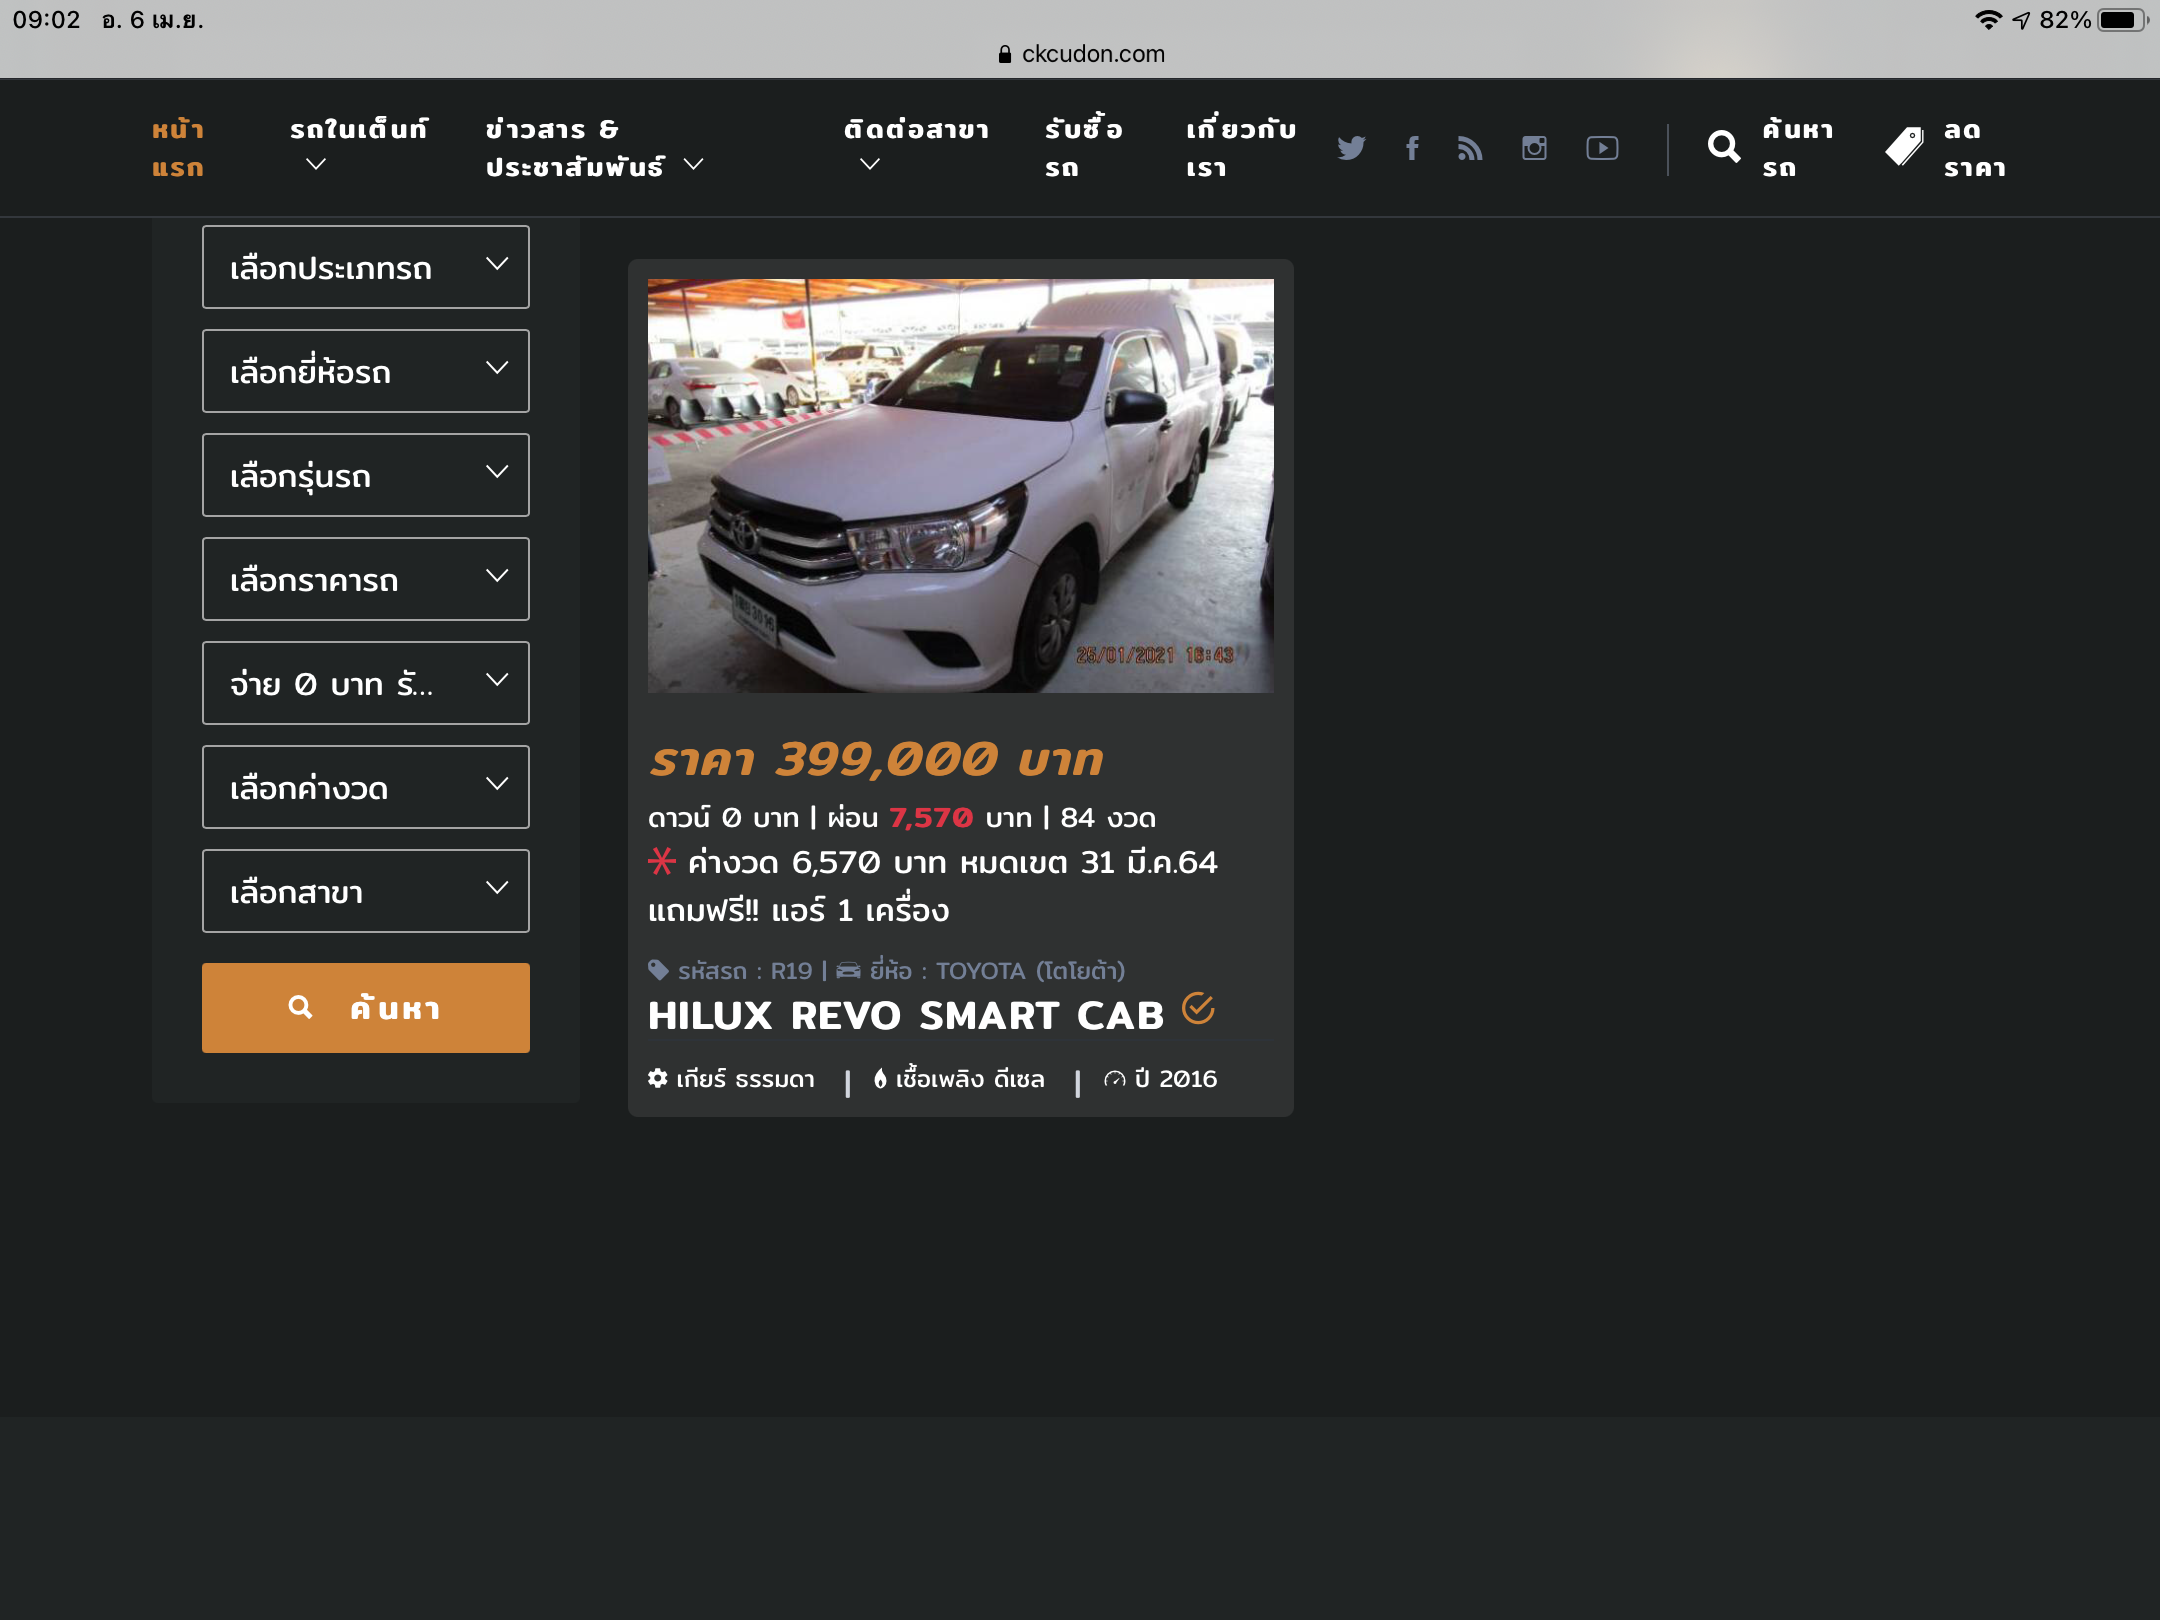
Task: Click the Instagram icon
Action: (x=1534, y=148)
